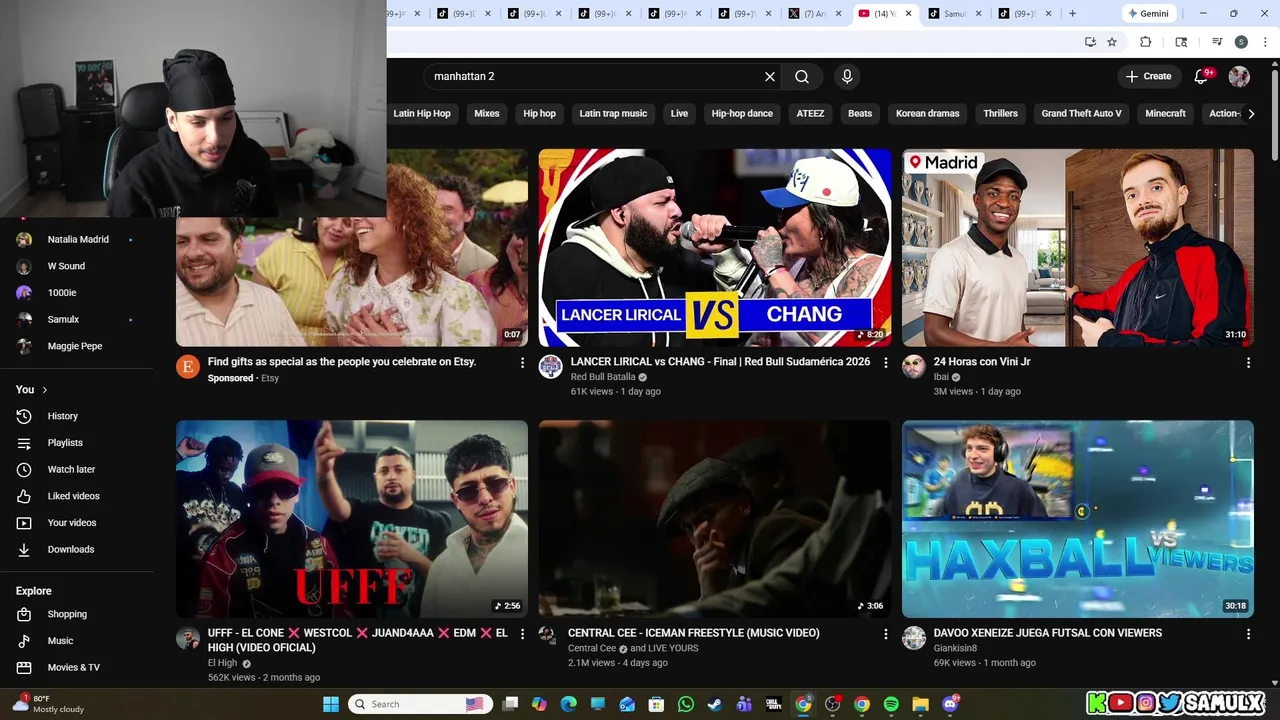Open a new browser tab

[x=1072, y=13]
